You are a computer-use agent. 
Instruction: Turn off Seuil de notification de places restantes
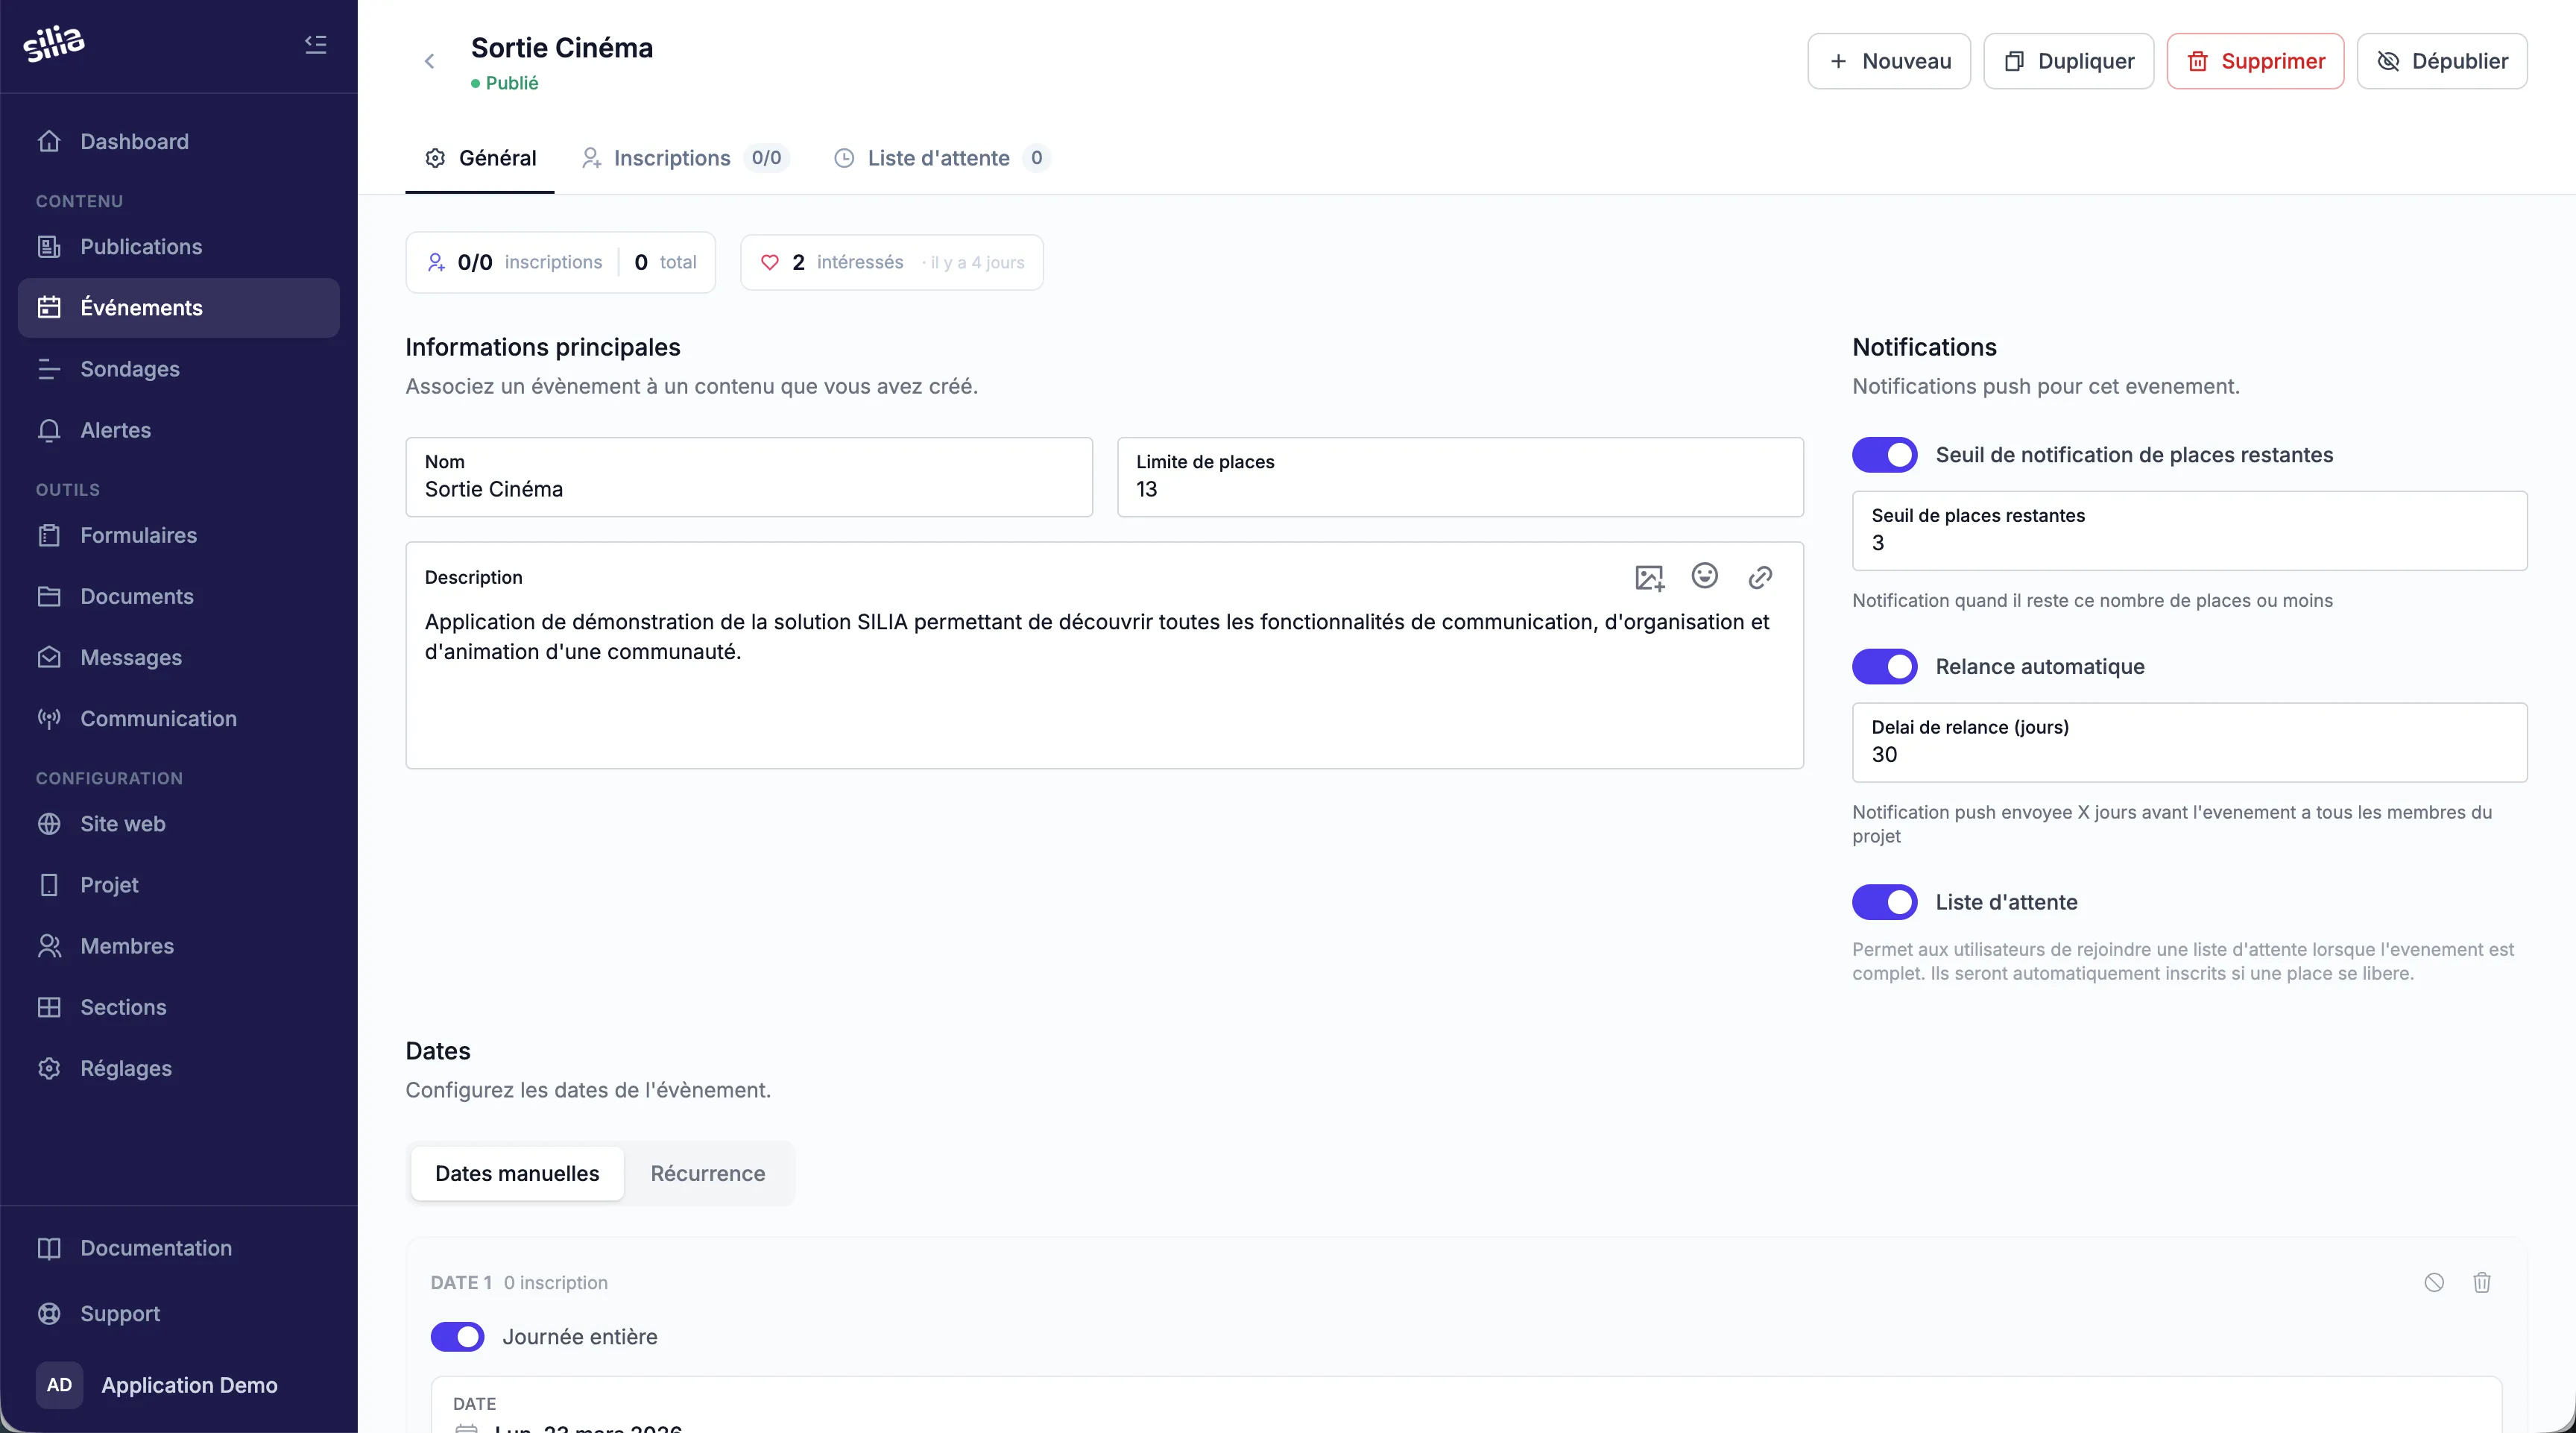pyautogui.click(x=1883, y=455)
